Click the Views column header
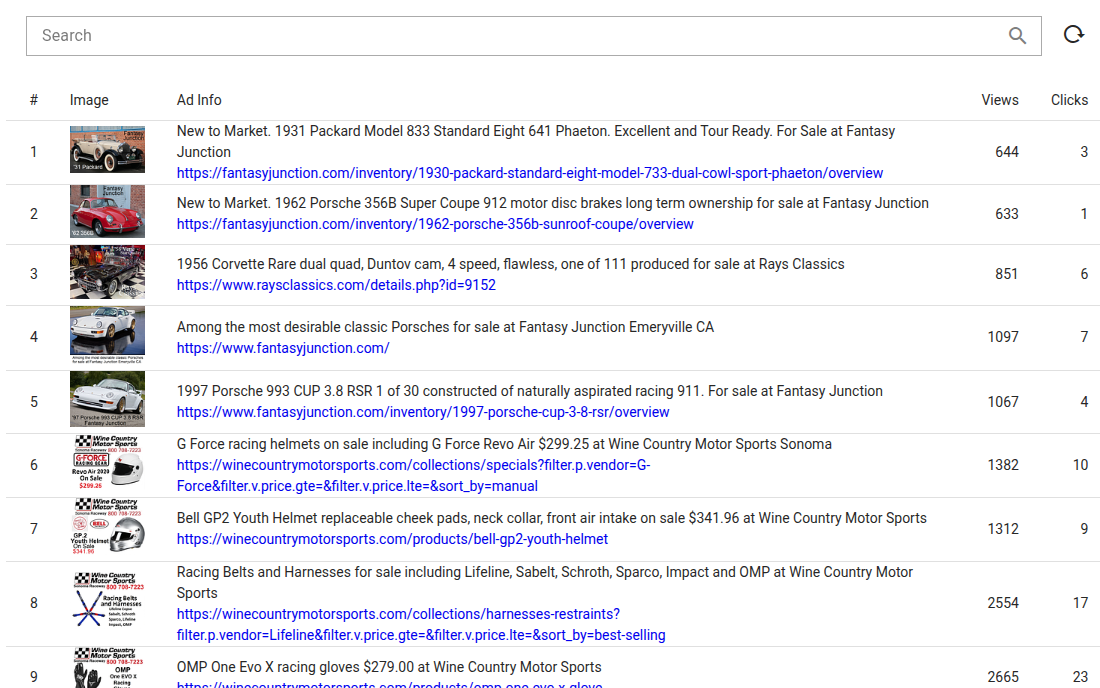This screenshot has width=1100, height=688. pos(1000,100)
